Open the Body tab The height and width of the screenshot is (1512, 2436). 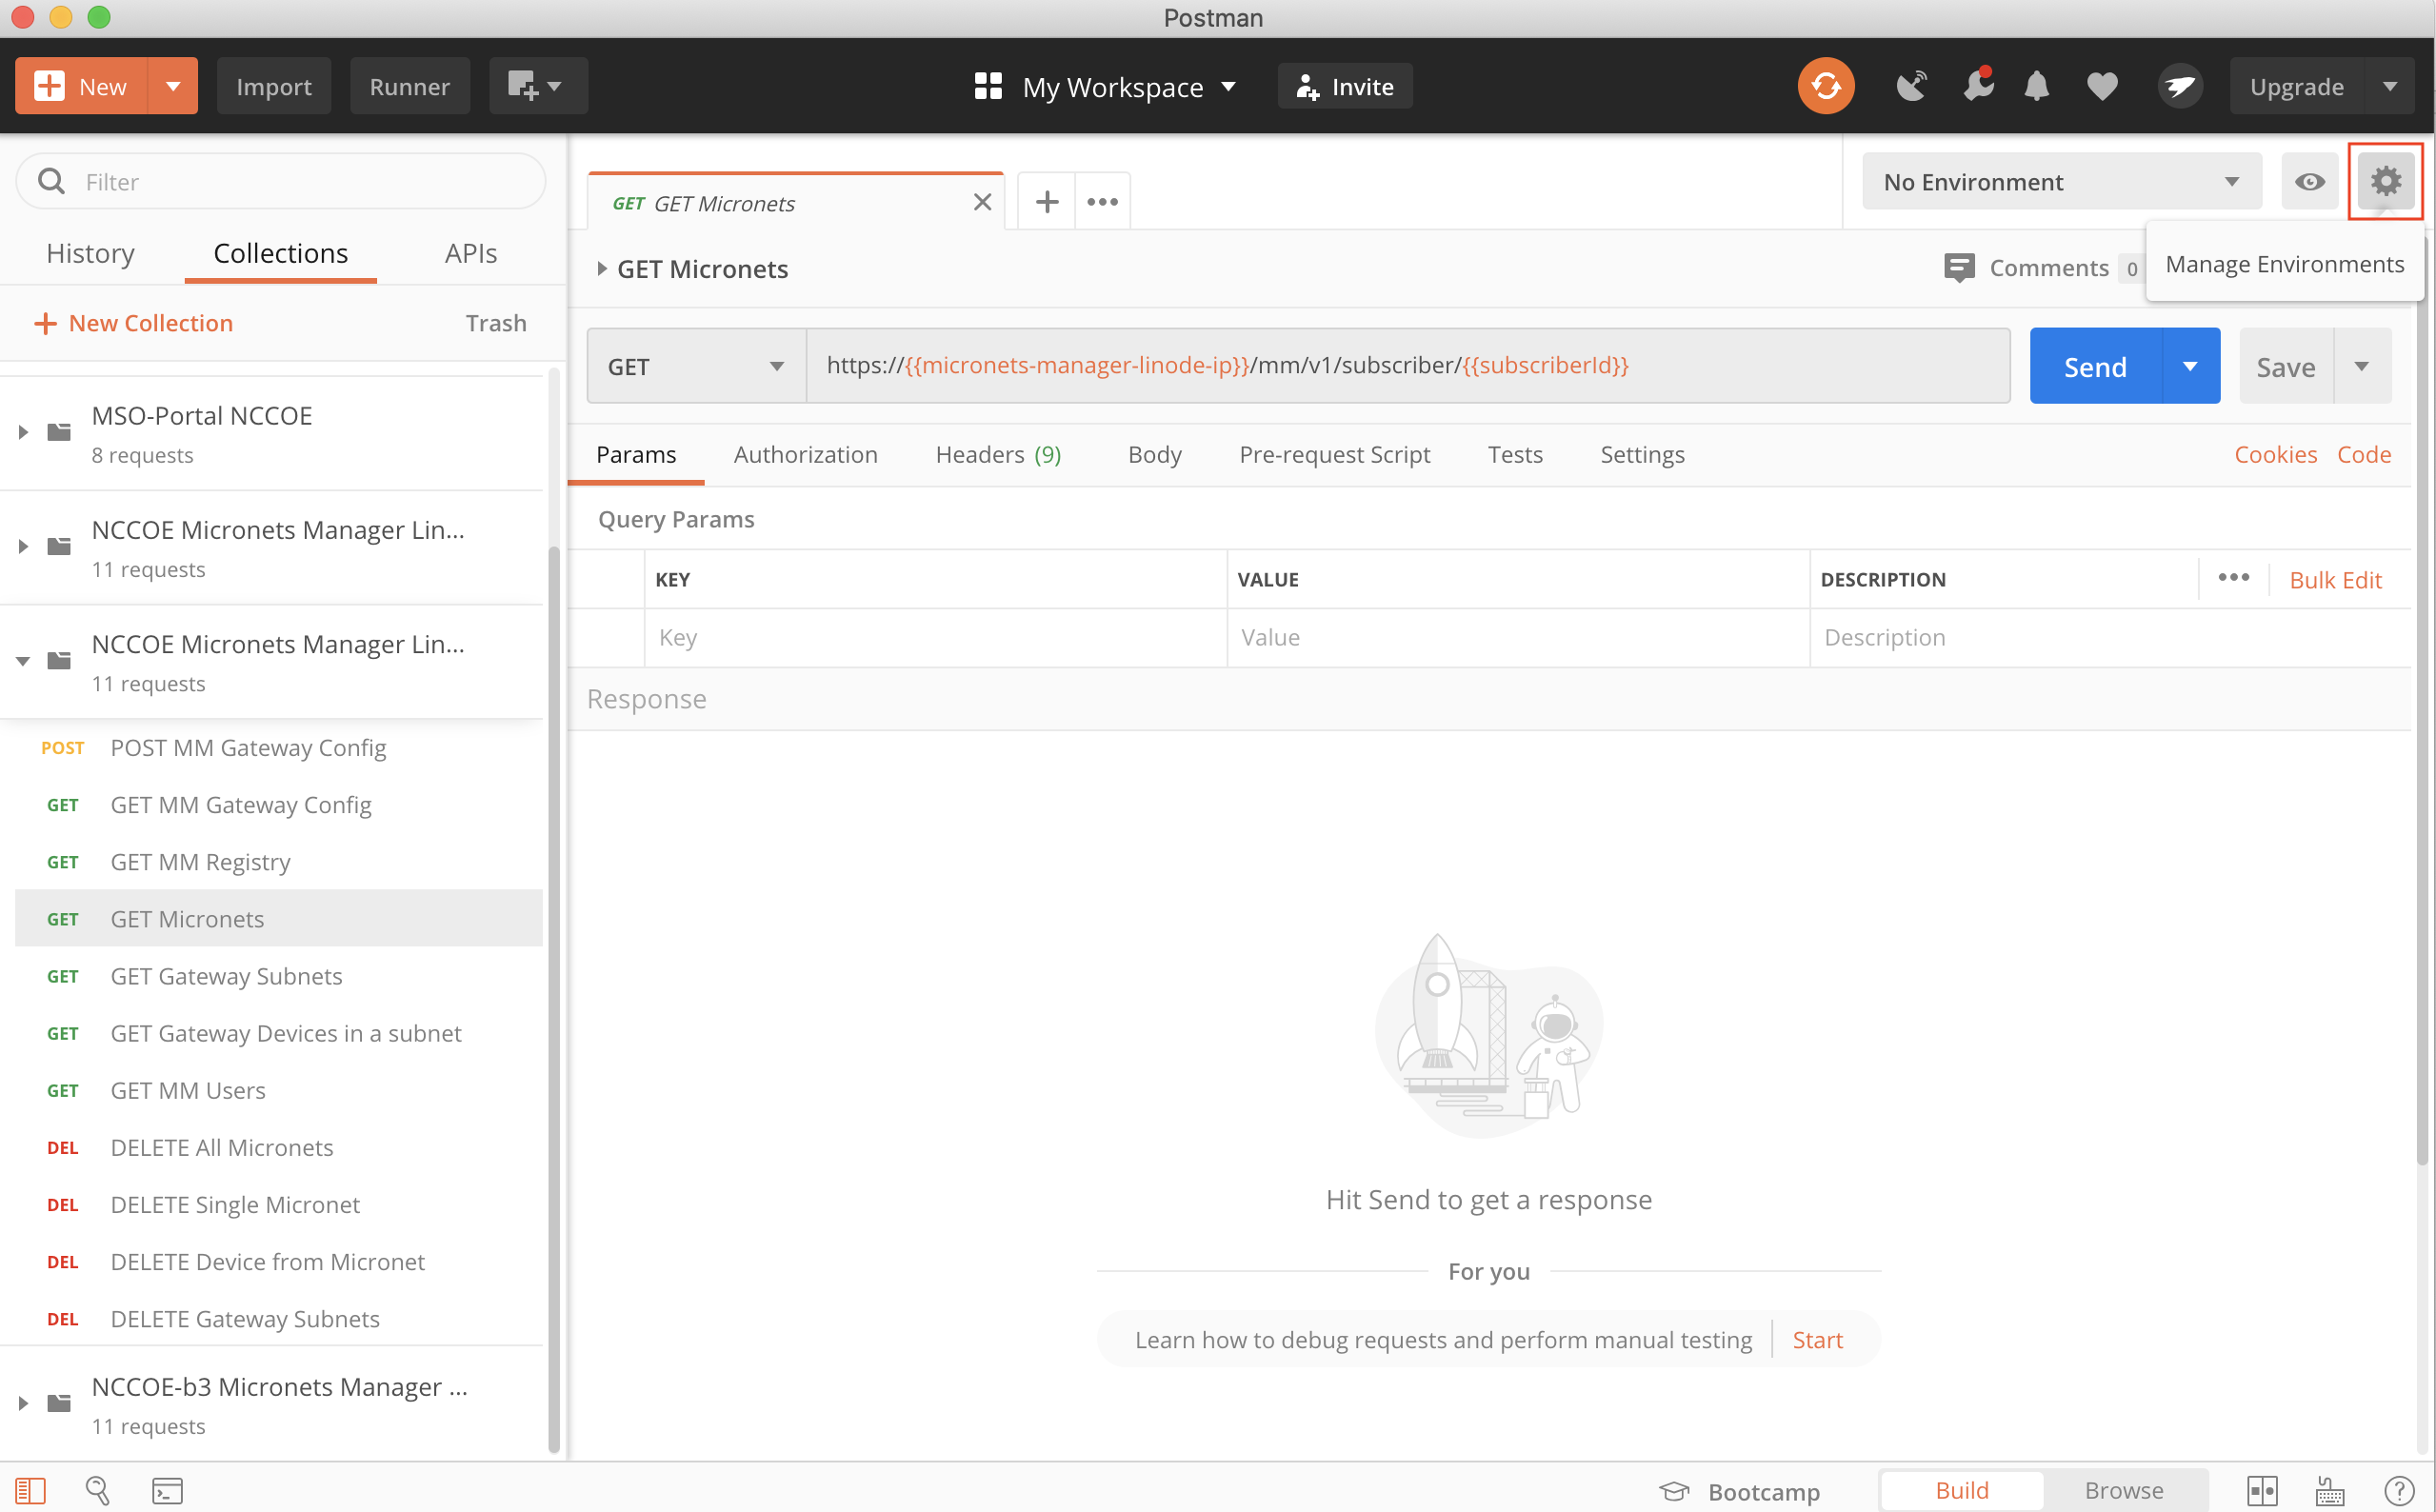click(1154, 454)
